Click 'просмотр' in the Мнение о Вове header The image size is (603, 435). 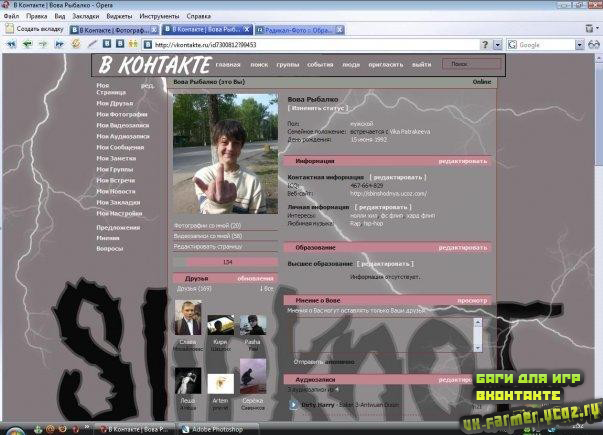tap(472, 300)
